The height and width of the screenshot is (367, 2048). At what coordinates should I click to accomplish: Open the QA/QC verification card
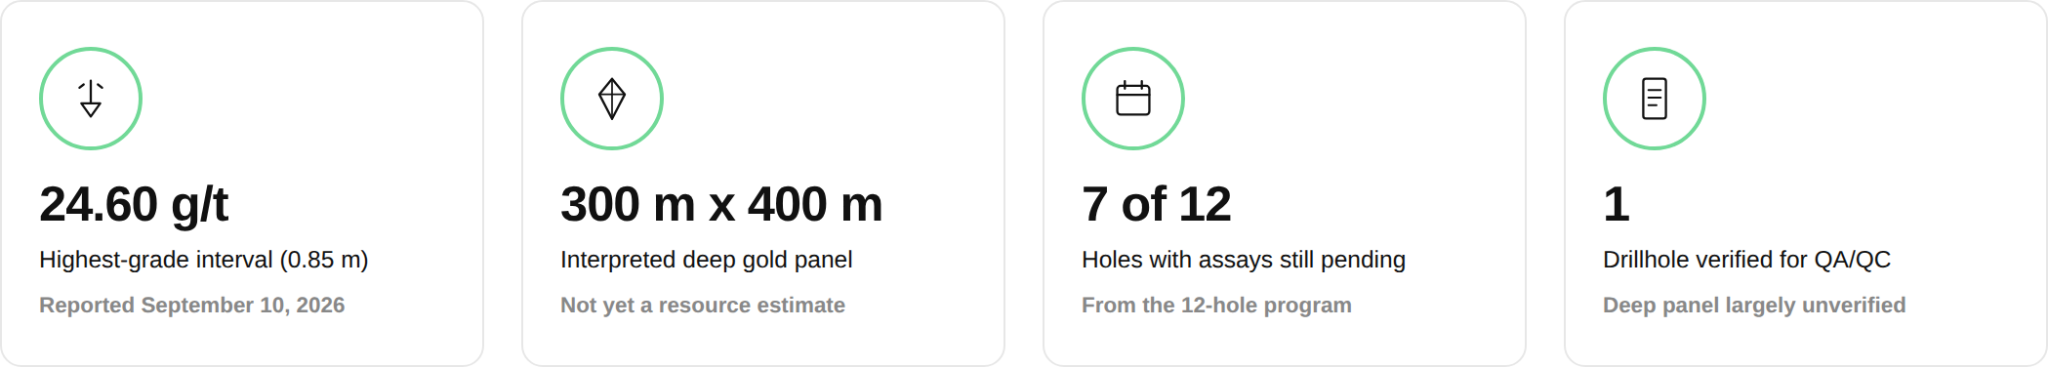pos(1805,184)
